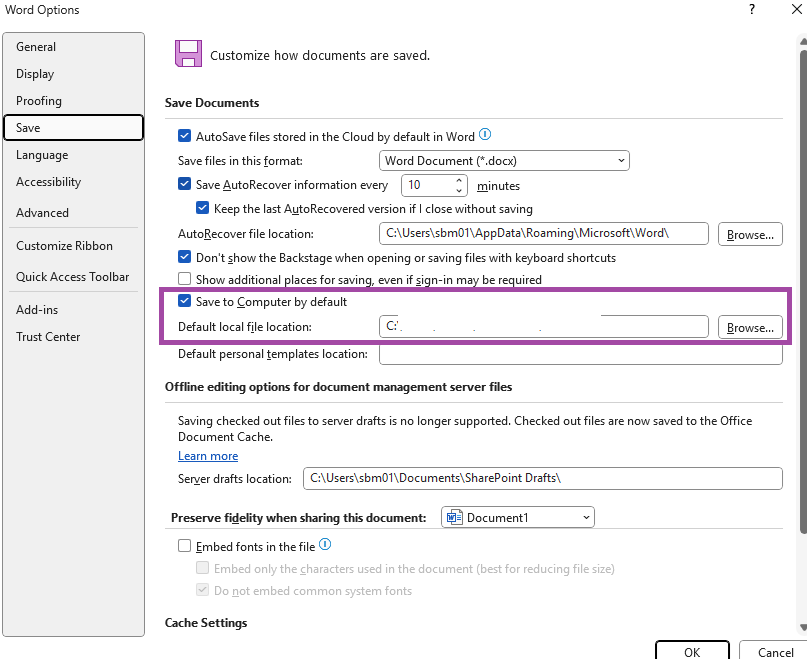807x659 pixels.
Task: Increase AutoRecover minutes with up arrow
Action: [x=459, y=181]
